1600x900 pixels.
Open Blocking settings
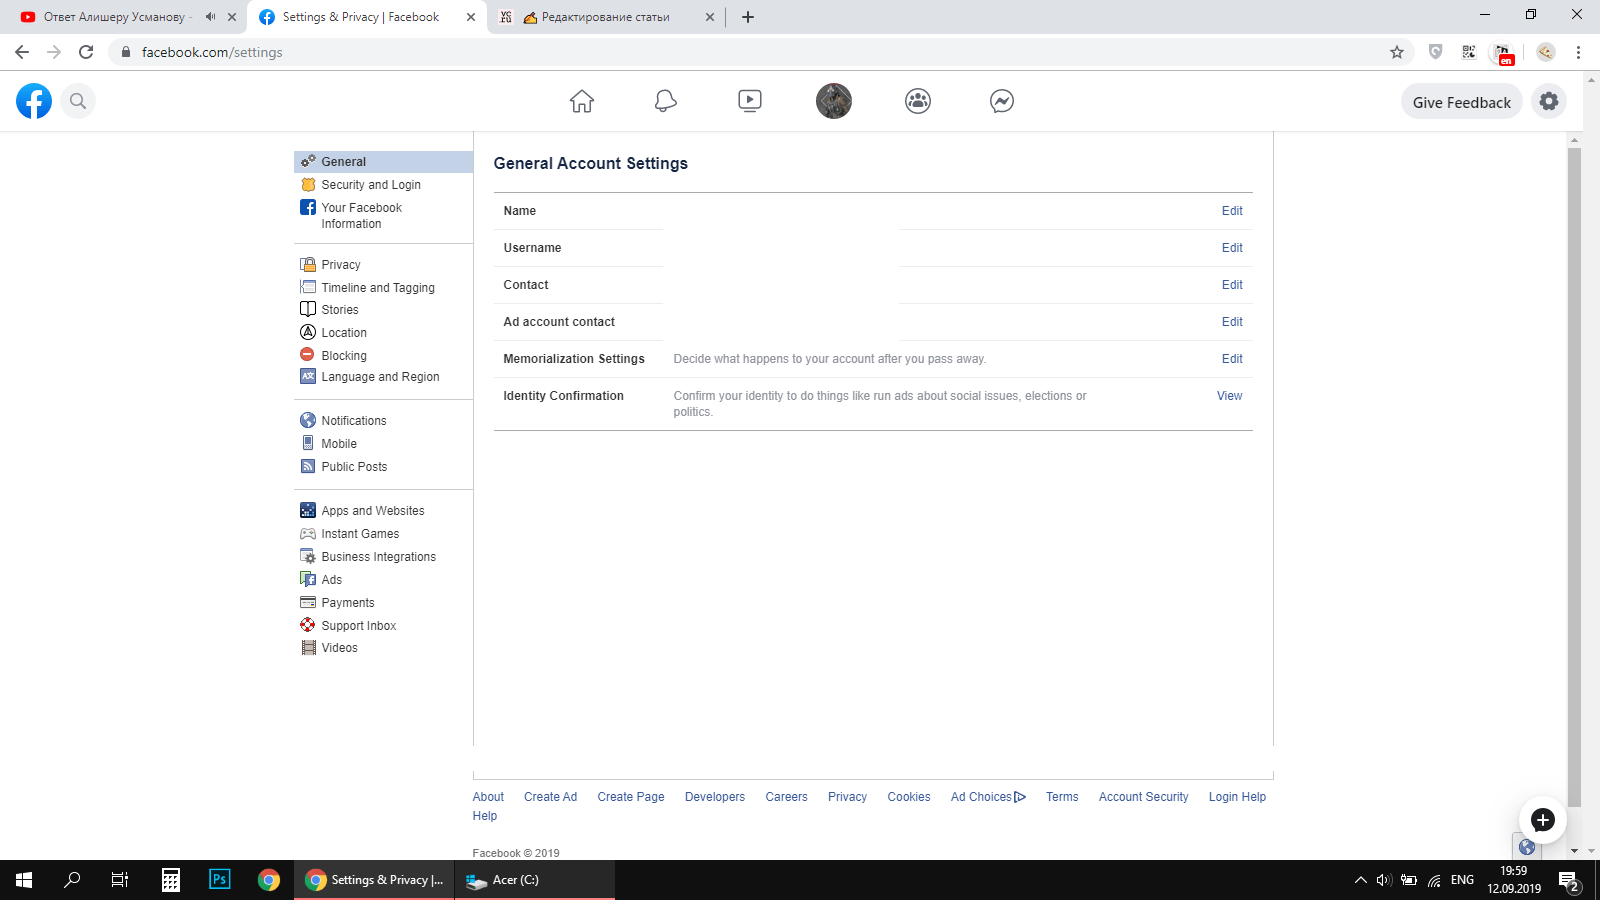pyautogui.click(x=343, y=356)
